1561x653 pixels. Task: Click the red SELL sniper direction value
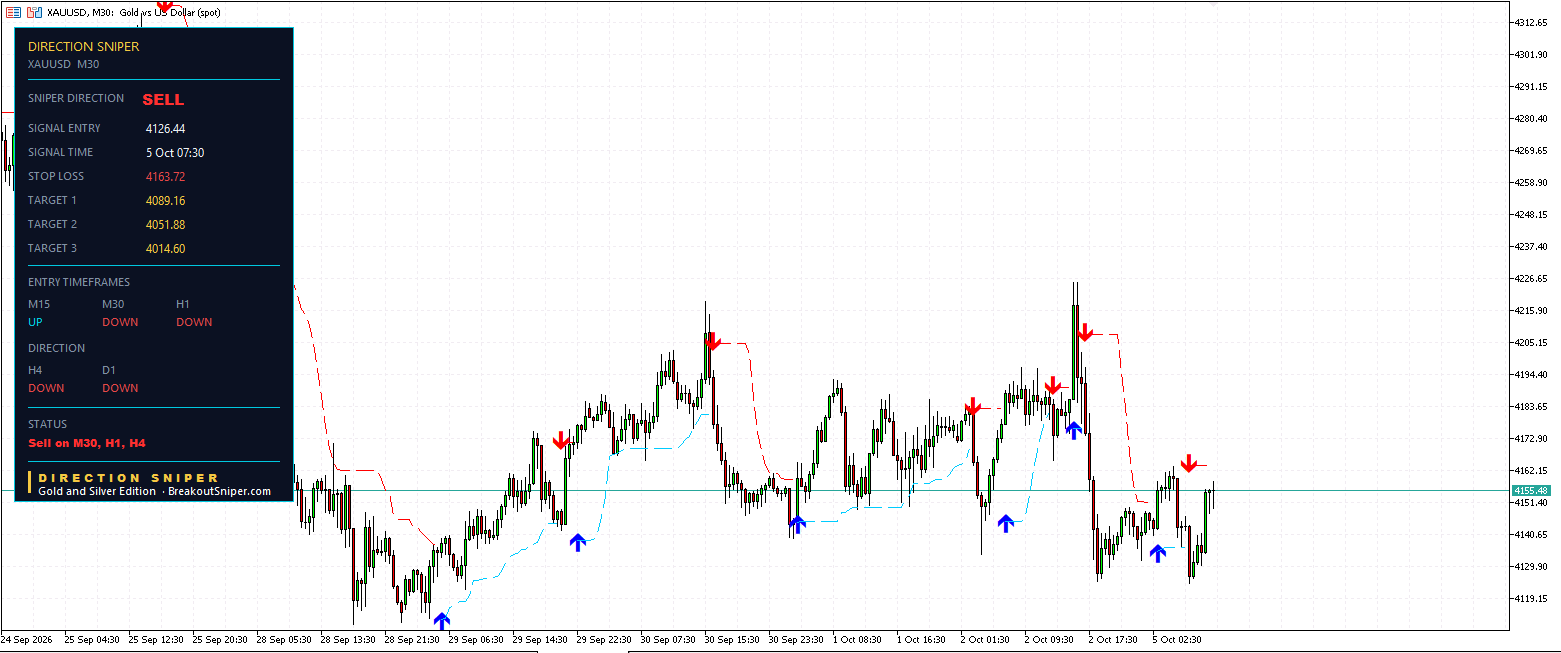pos(163,100)
